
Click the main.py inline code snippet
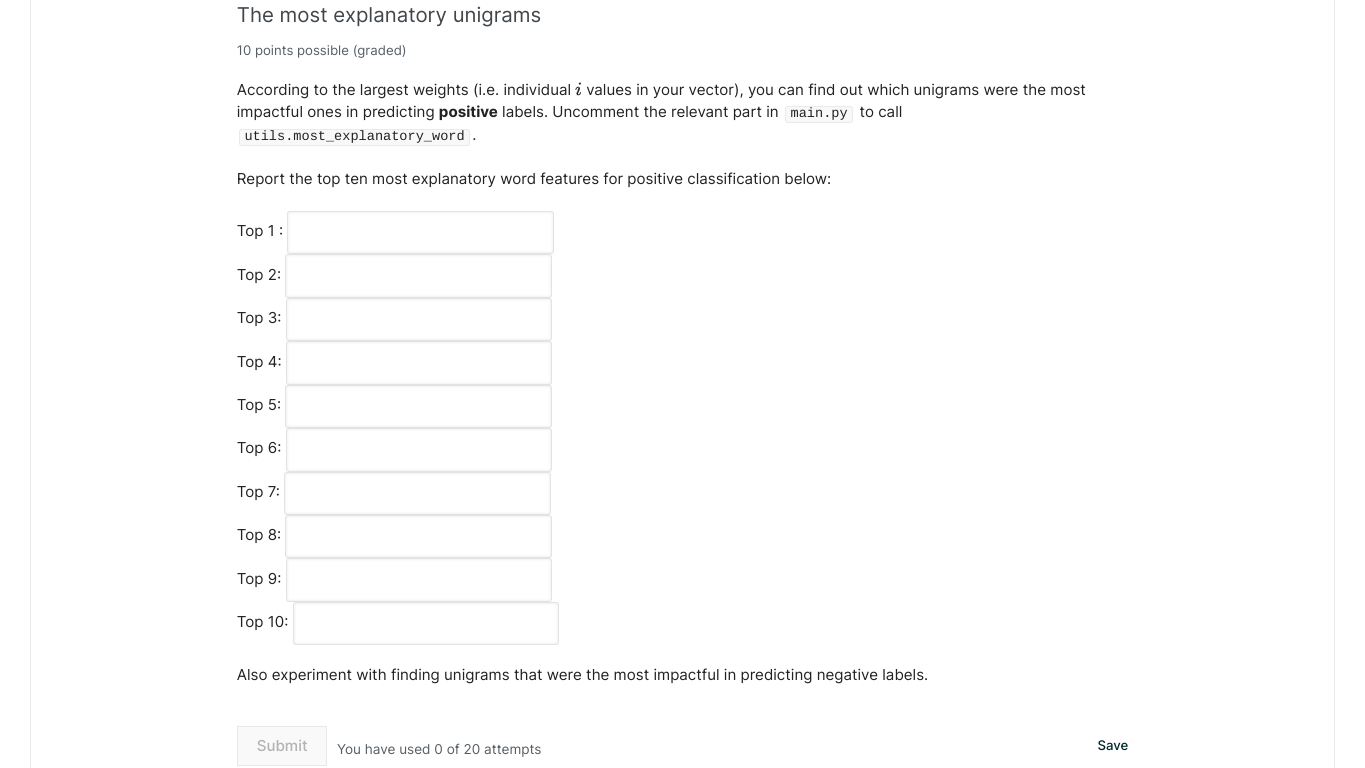tap(818, 112)
